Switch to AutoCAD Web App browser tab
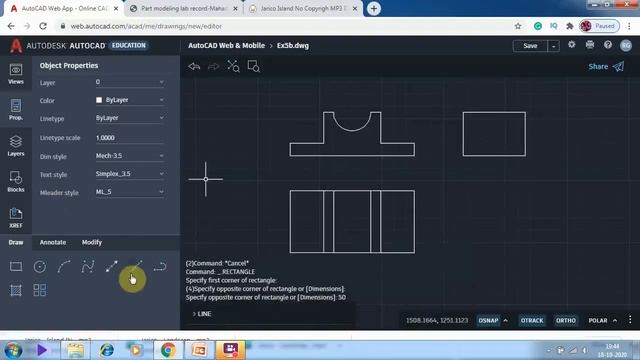Screen dimensions: 640x360 (63, 9)
